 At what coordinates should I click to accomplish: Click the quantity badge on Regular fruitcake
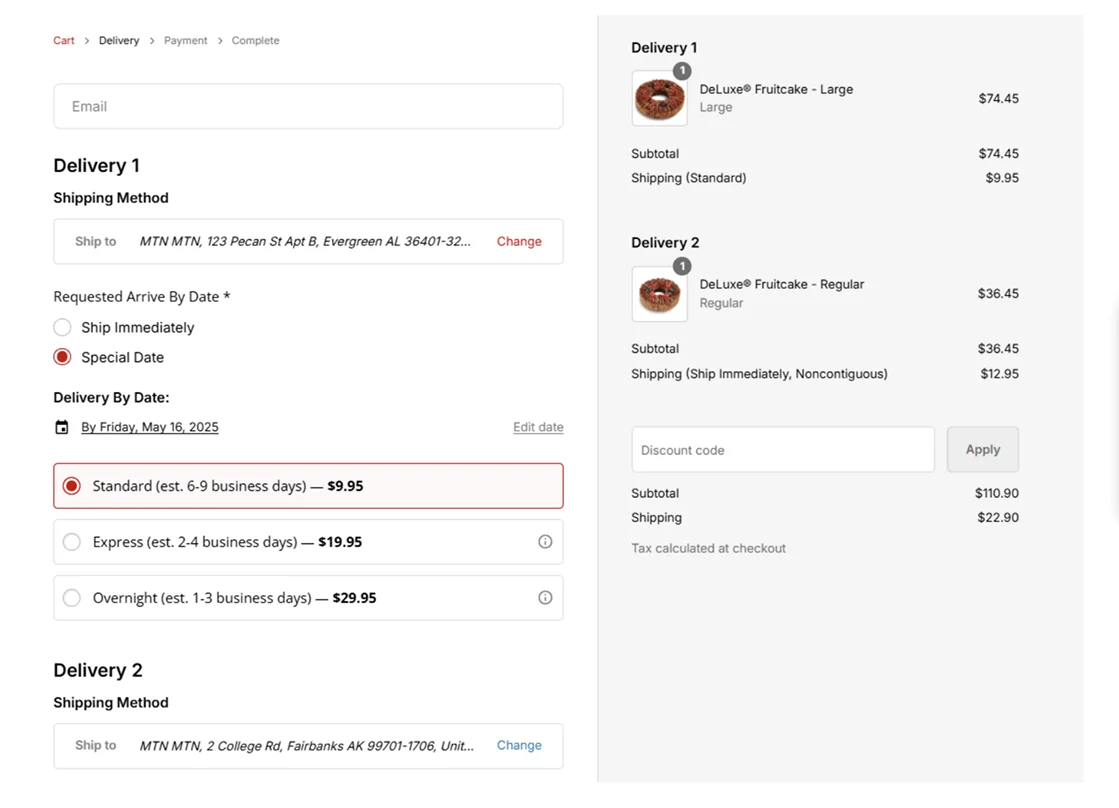tap(682, 266)
